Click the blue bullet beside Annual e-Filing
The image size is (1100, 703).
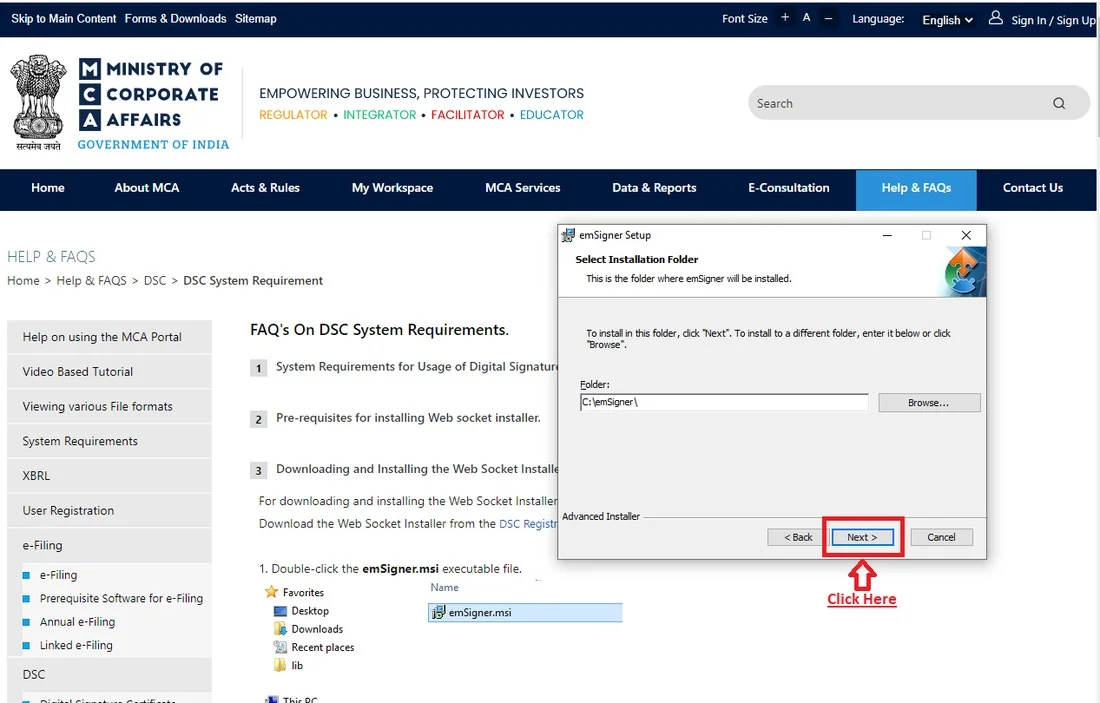(26, 622)
